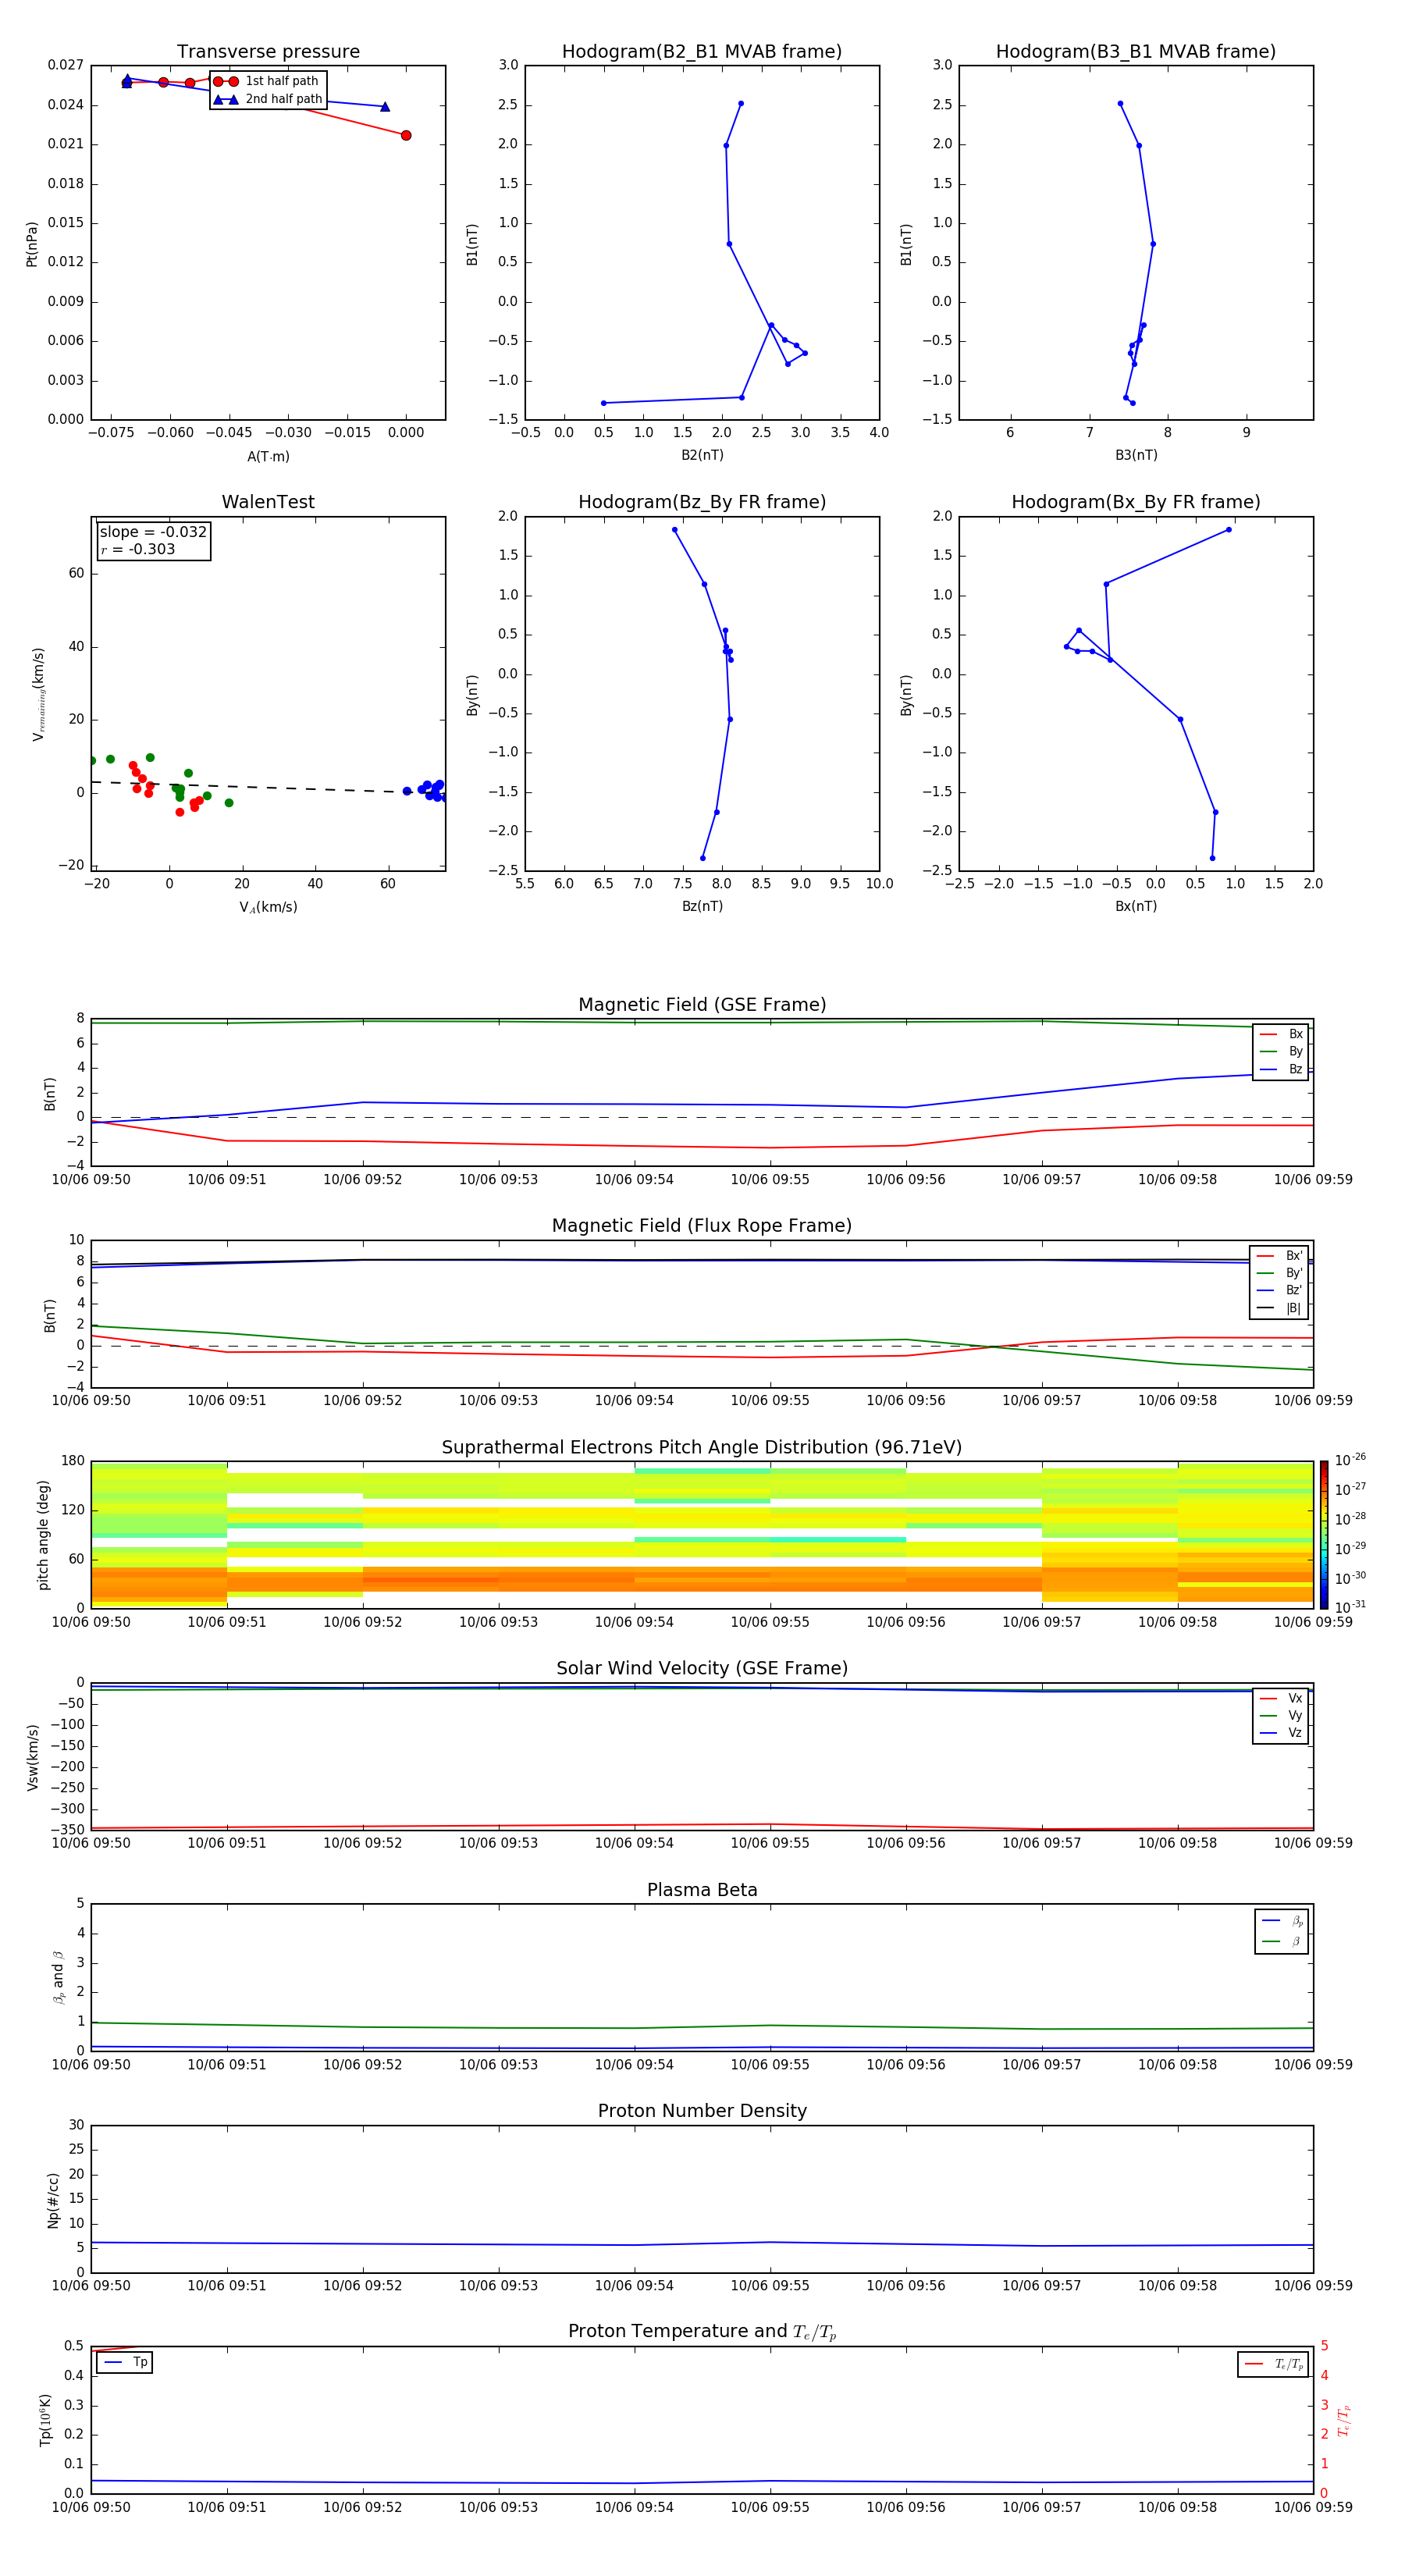Select the 'Np(#/cc)' y-axis label
This screenshot has height=2576, width=1405.
point(53,2200)
